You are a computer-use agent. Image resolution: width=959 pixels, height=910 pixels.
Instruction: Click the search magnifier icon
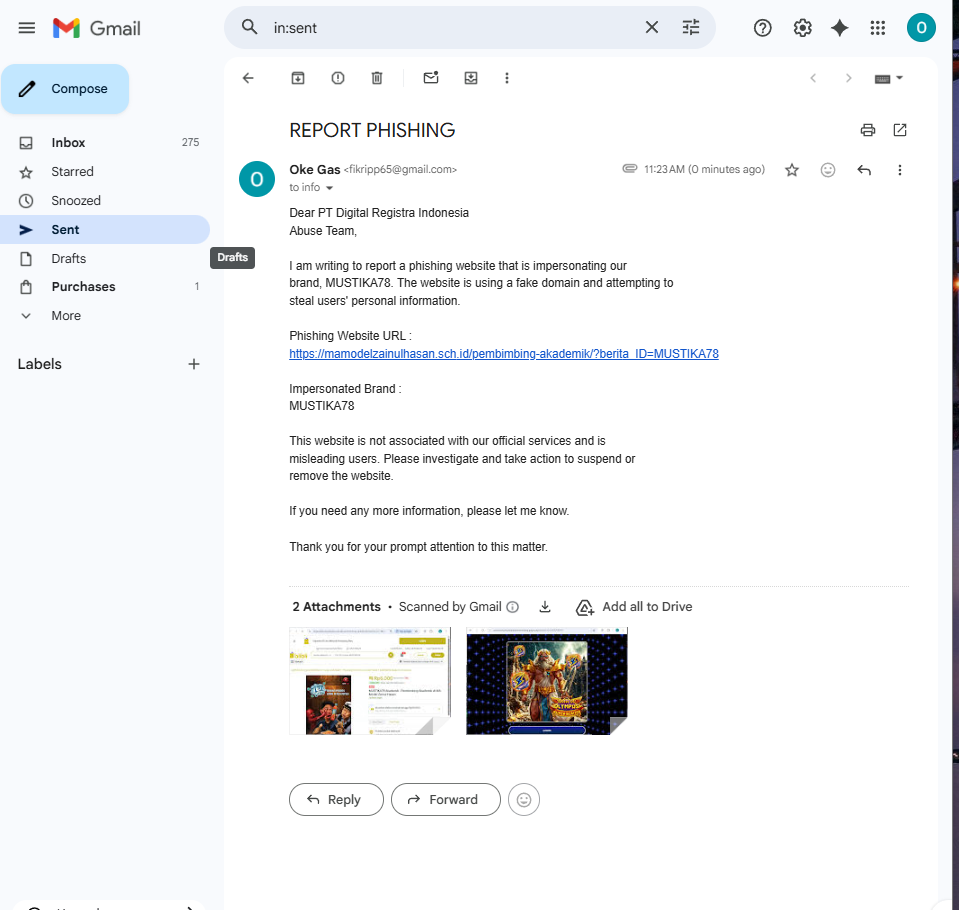click(x=250, y=27)
